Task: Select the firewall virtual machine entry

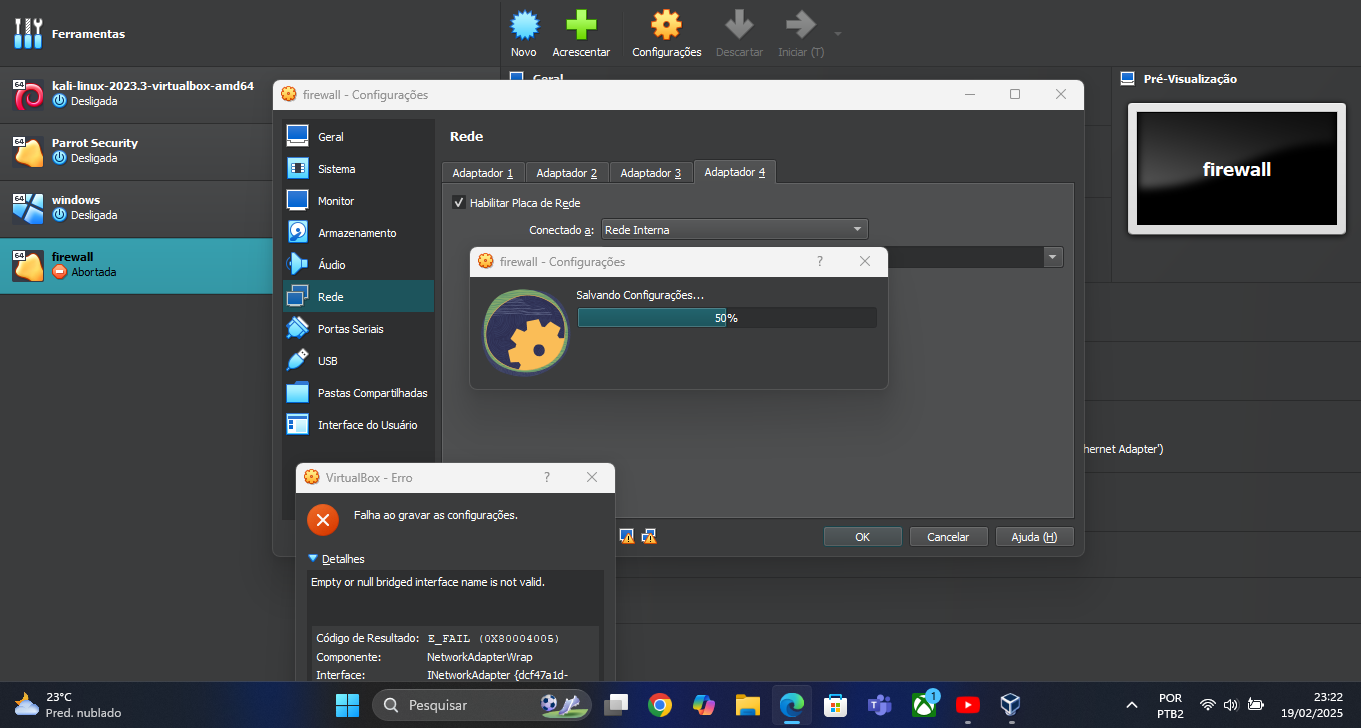Action: pos(136,265)
